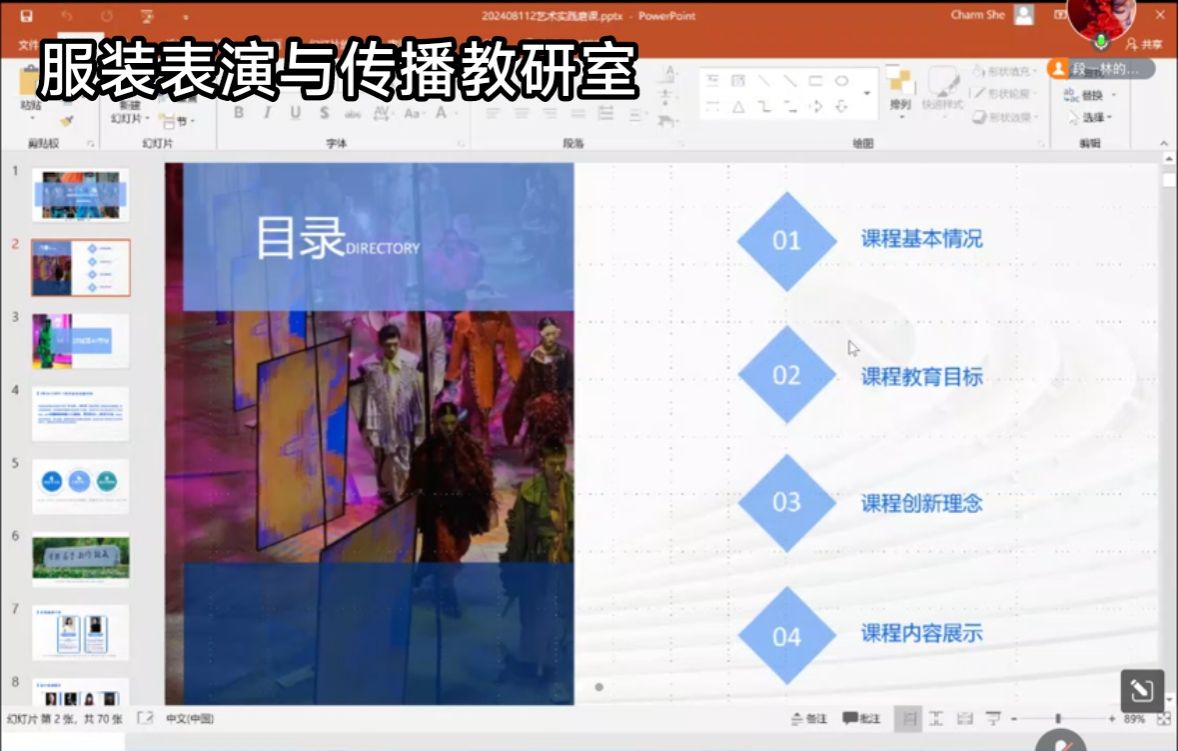This screenshot has height=751, width=1178.
Task: Open the 剪贴板 clipboard dialog launcher
Action: coord(91,143)
